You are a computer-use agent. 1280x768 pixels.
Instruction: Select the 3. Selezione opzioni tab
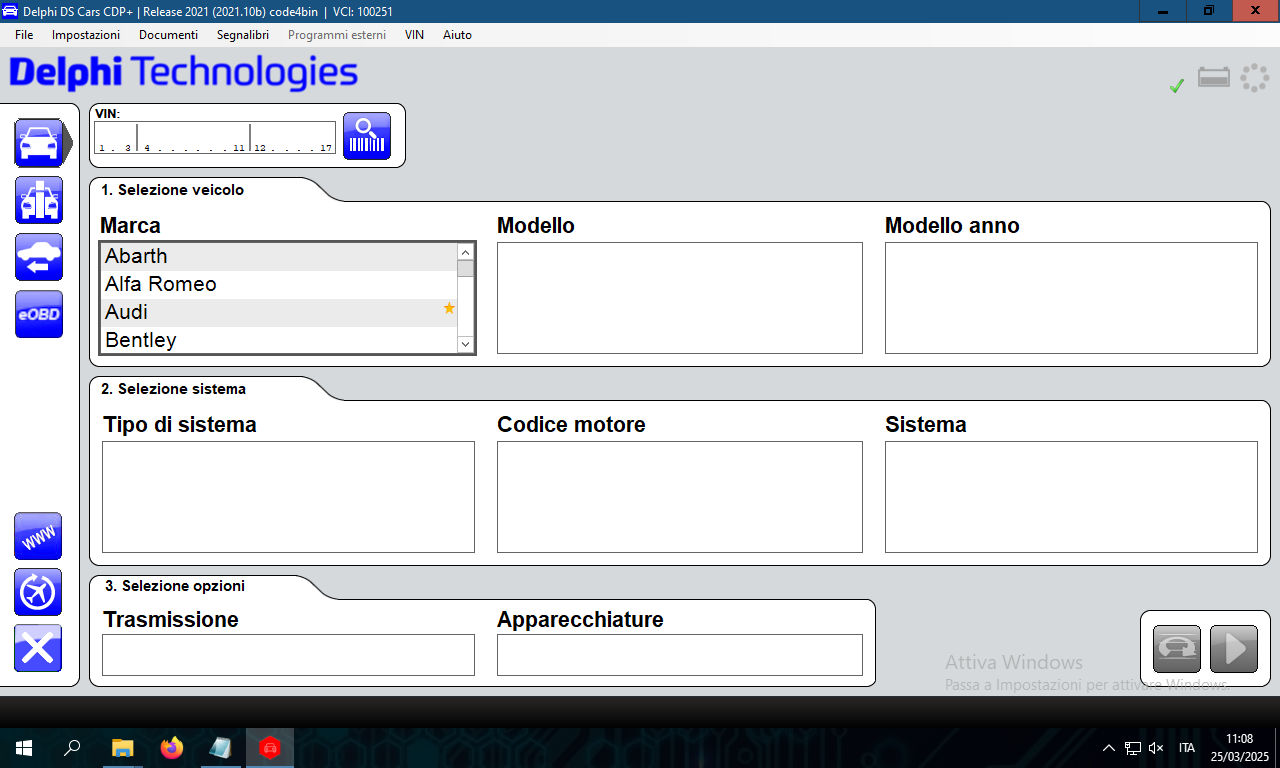[x=174, y=586]
